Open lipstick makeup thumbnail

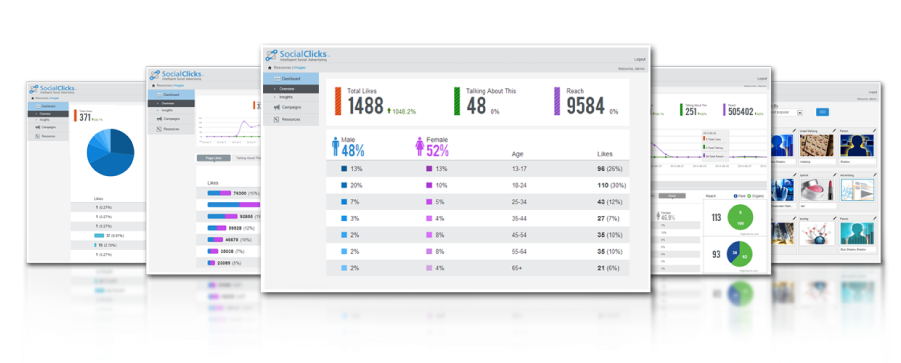[817, 189]
